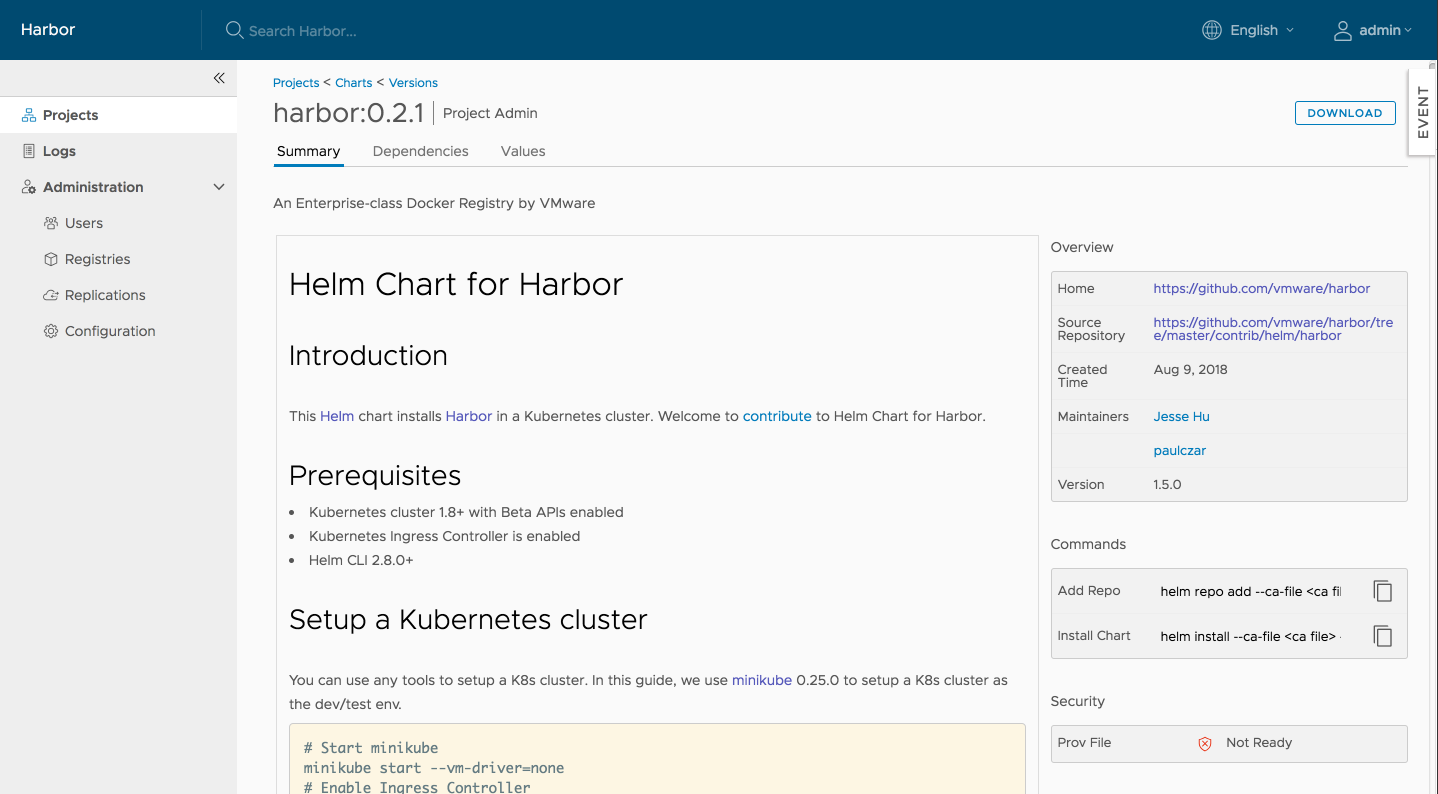Click the Harbor link in the introduction
Screen dimensions: 1438x794
click(469, 416)
